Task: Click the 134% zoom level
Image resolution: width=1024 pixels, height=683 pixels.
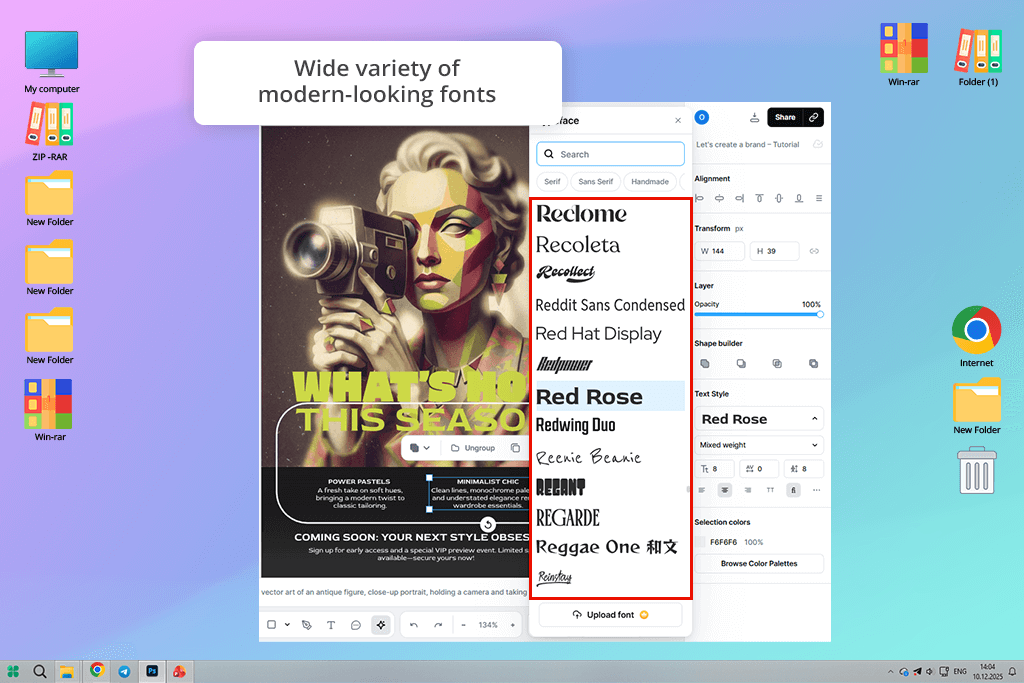Action: pyautogui.click(x=488, y=625)
